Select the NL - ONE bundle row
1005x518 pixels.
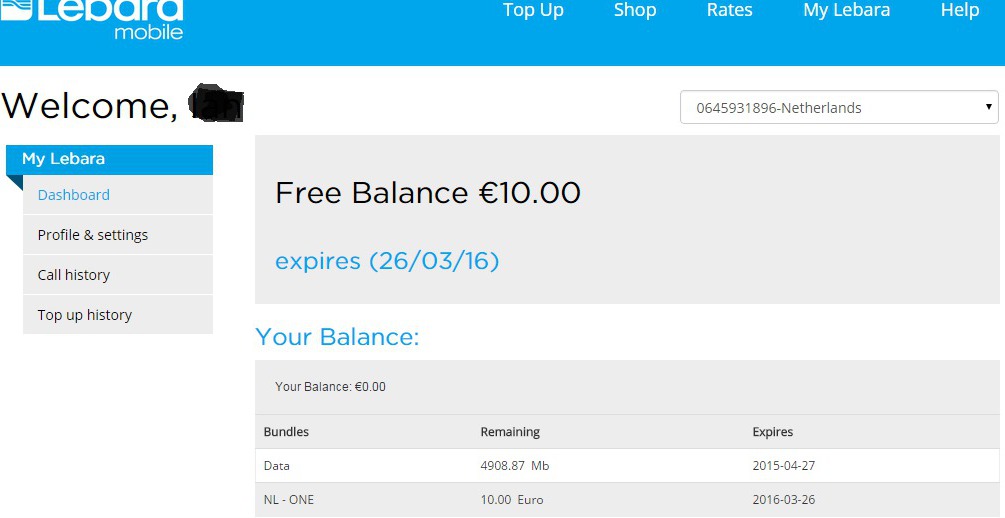[x=626, y=500]
